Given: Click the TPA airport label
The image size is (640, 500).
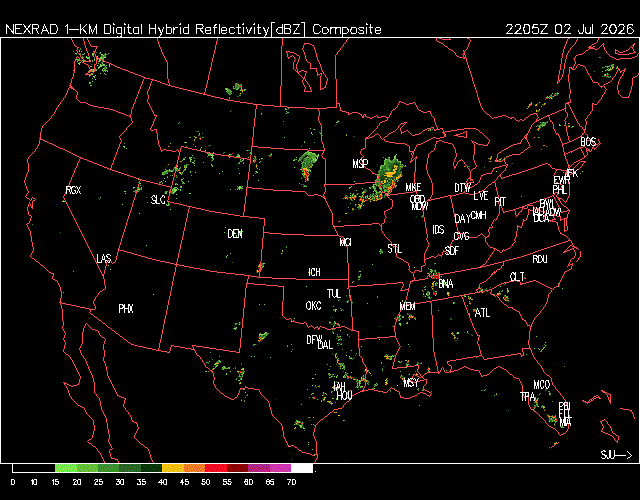Looking at the screenshot, I should (x=527, y=396).
